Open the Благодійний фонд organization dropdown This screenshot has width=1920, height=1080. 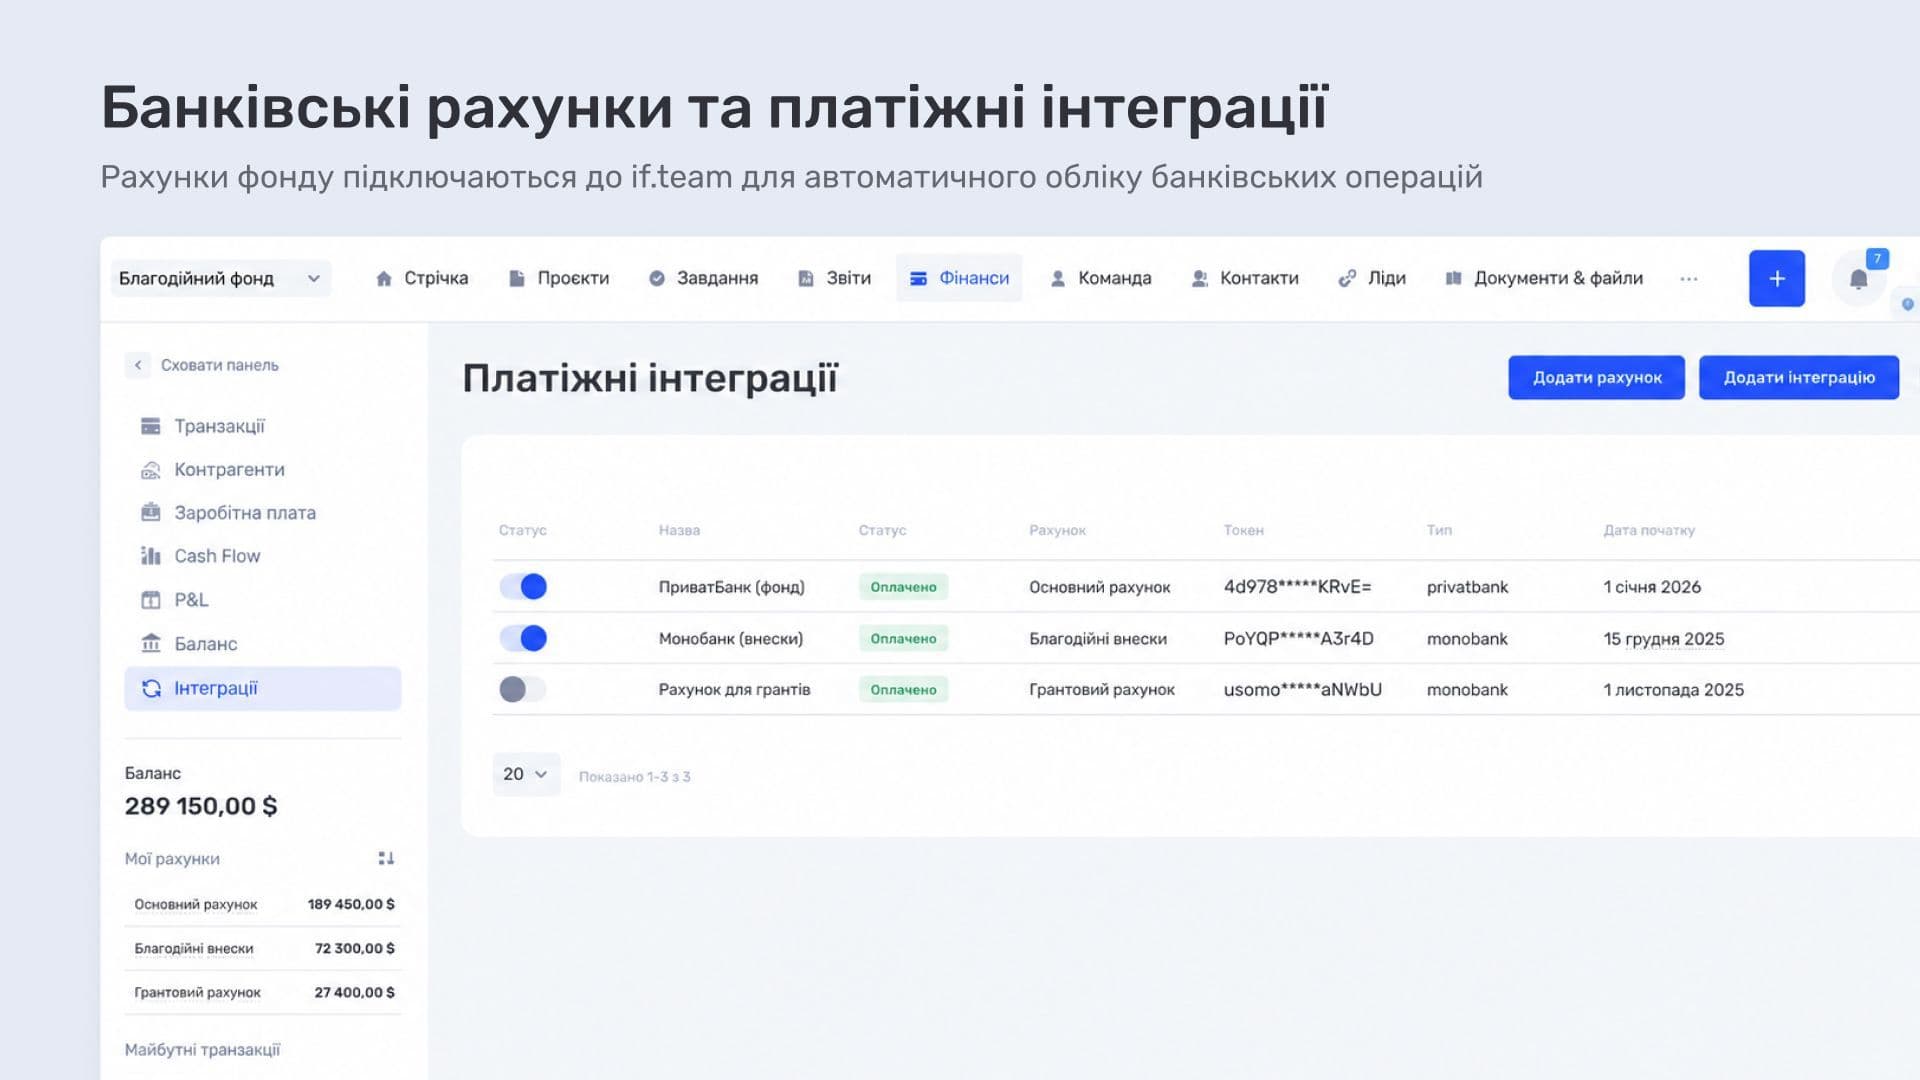[220, 279]
